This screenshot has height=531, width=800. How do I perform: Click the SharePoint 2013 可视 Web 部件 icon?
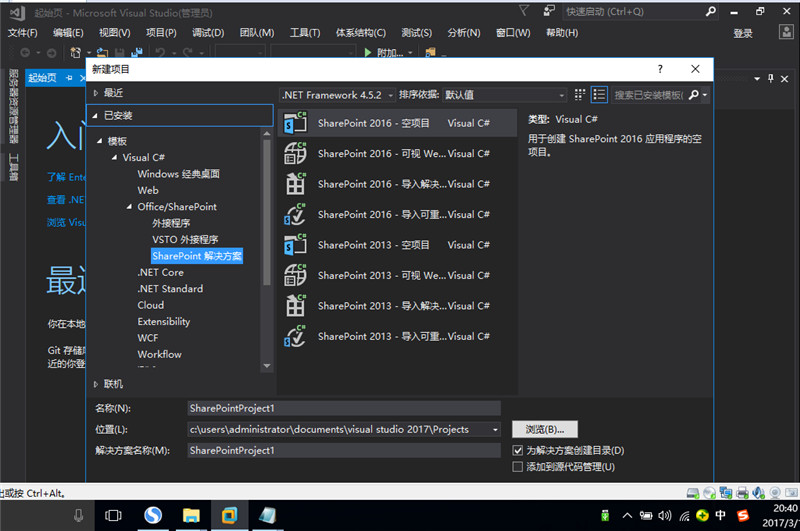tap(295, 275)
